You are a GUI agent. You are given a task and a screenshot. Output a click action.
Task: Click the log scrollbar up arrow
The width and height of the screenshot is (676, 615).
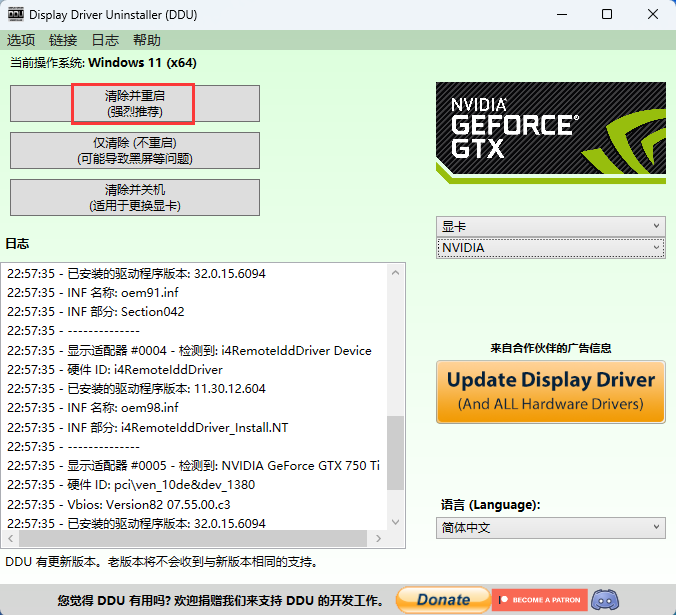(x=397, y=272)
